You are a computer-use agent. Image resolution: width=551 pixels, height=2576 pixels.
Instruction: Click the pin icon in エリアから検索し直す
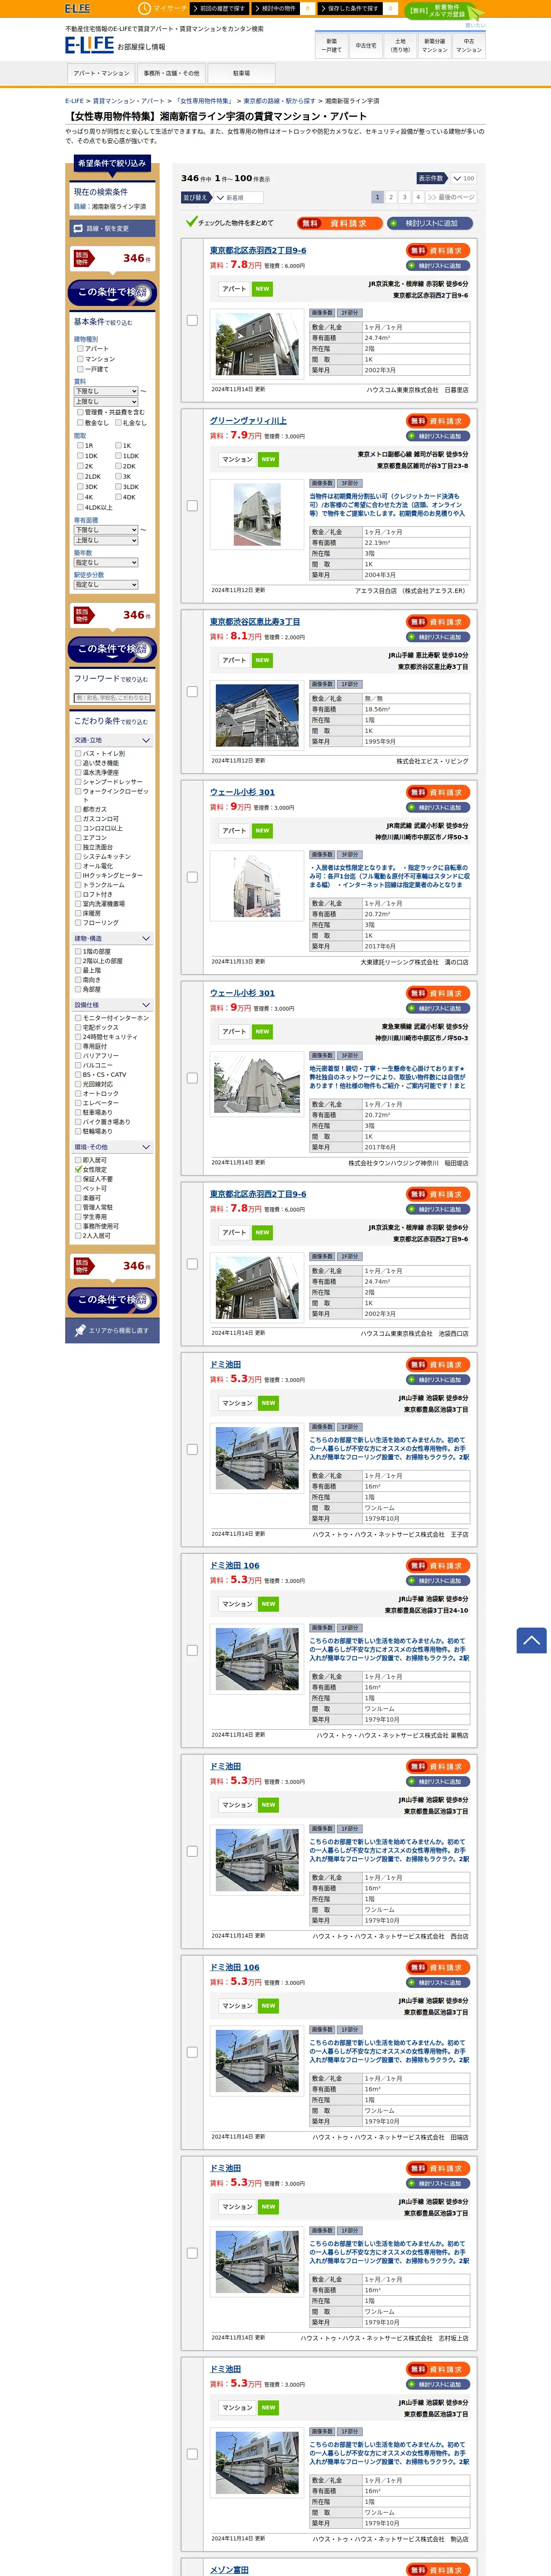81,1330
